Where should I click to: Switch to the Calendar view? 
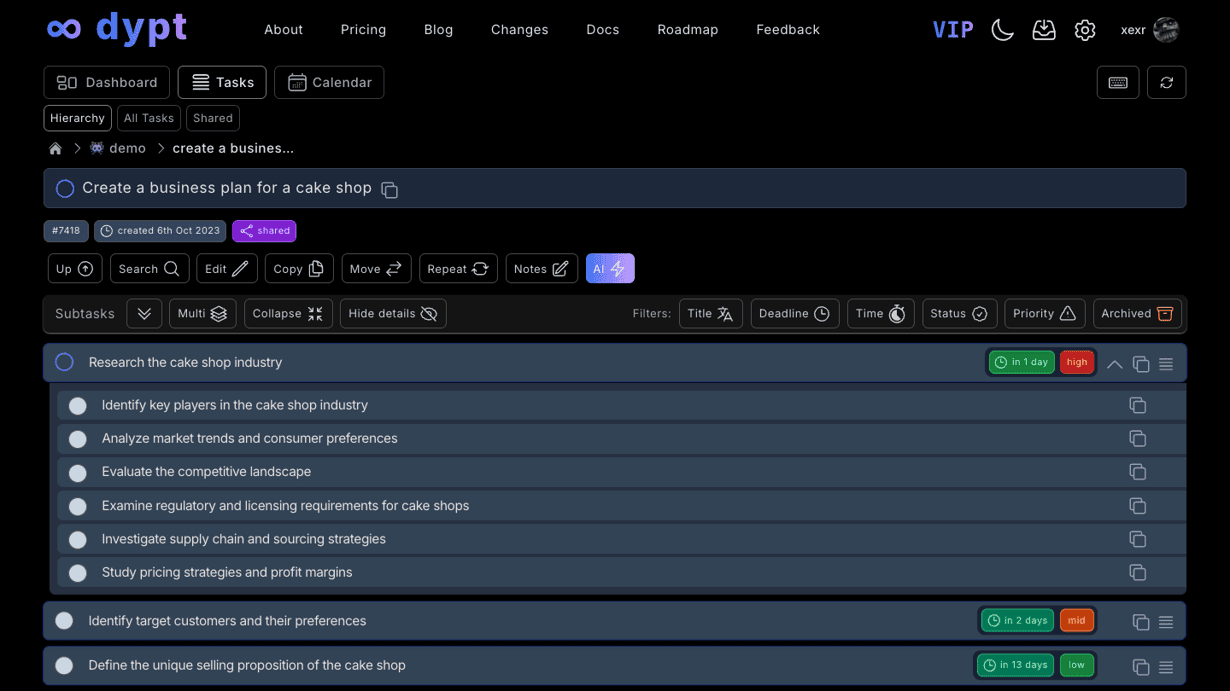point(329,82)
